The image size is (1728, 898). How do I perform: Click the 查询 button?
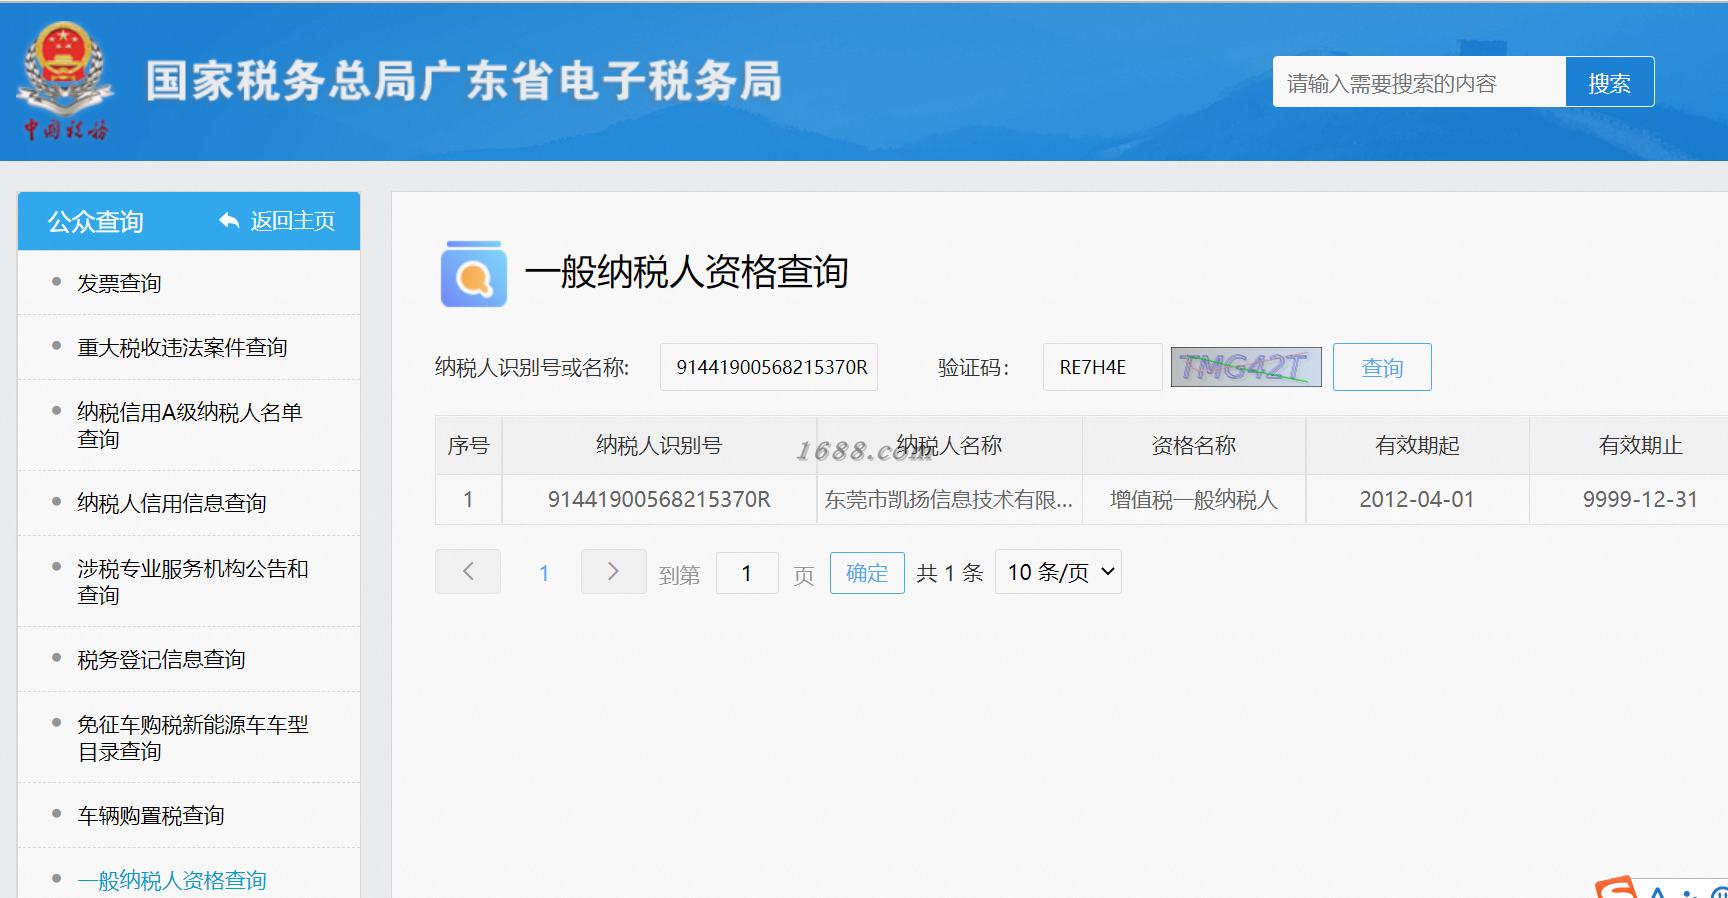tap(1382, 367)
